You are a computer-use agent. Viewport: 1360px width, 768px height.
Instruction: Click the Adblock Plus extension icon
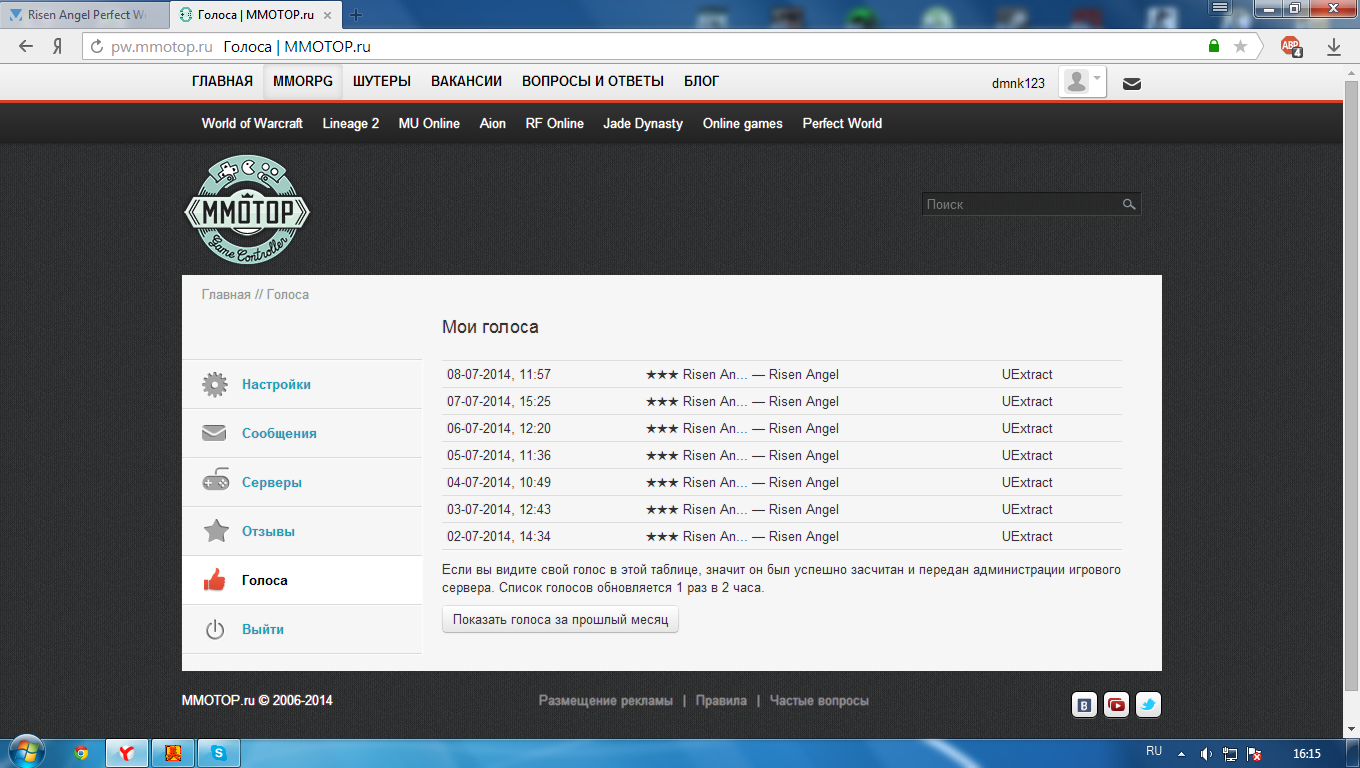click(x=1292, y=46)
